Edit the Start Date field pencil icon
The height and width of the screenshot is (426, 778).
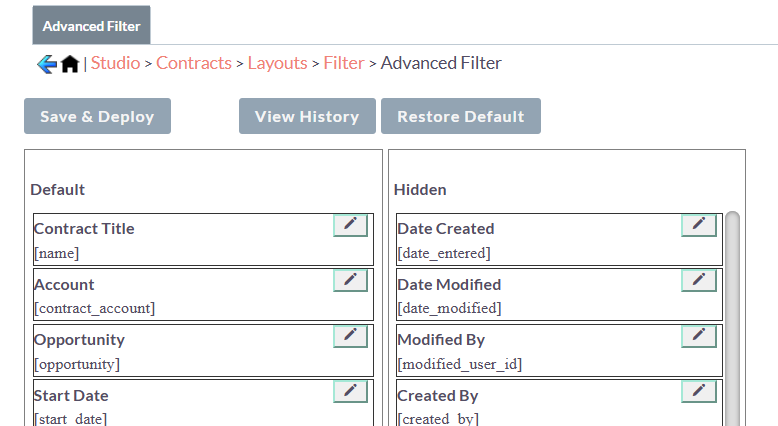[350, 392]
